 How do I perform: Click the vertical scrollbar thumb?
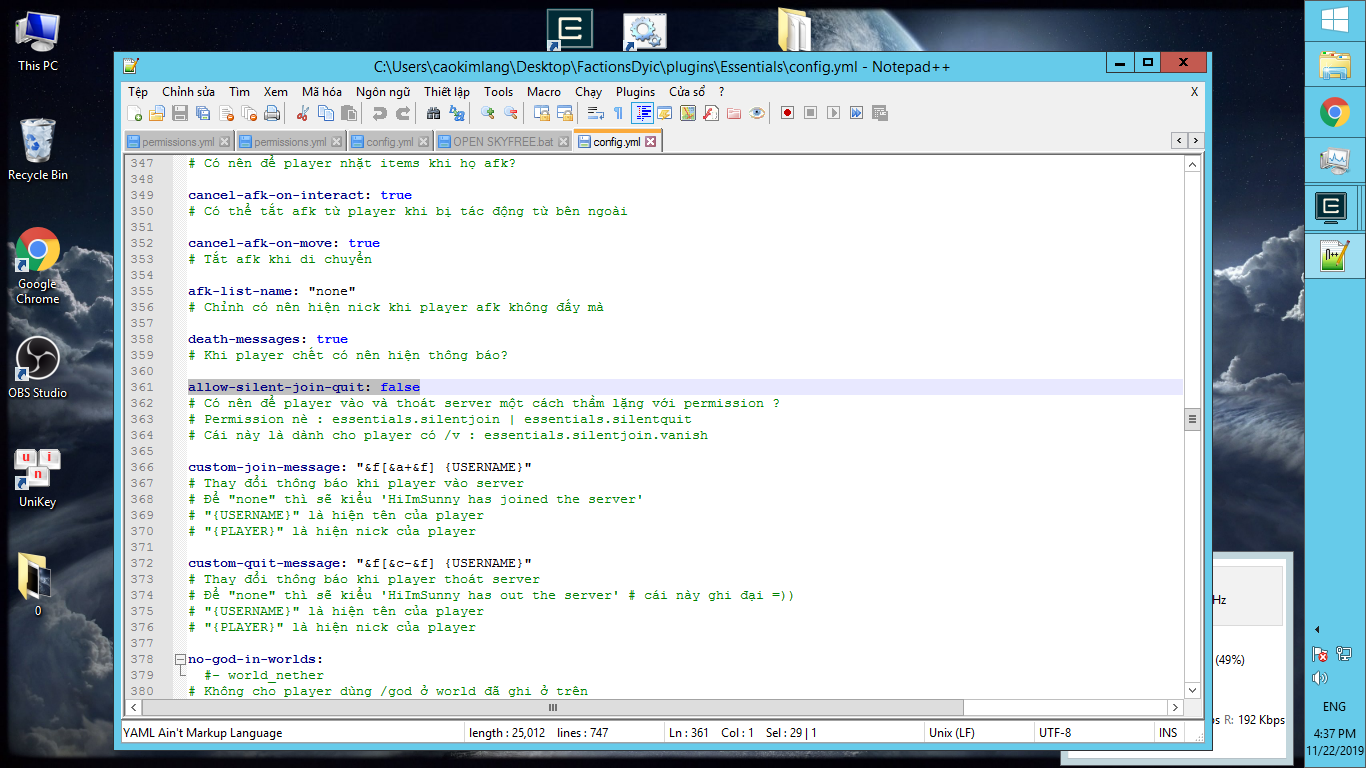(x=1192, y=420)
